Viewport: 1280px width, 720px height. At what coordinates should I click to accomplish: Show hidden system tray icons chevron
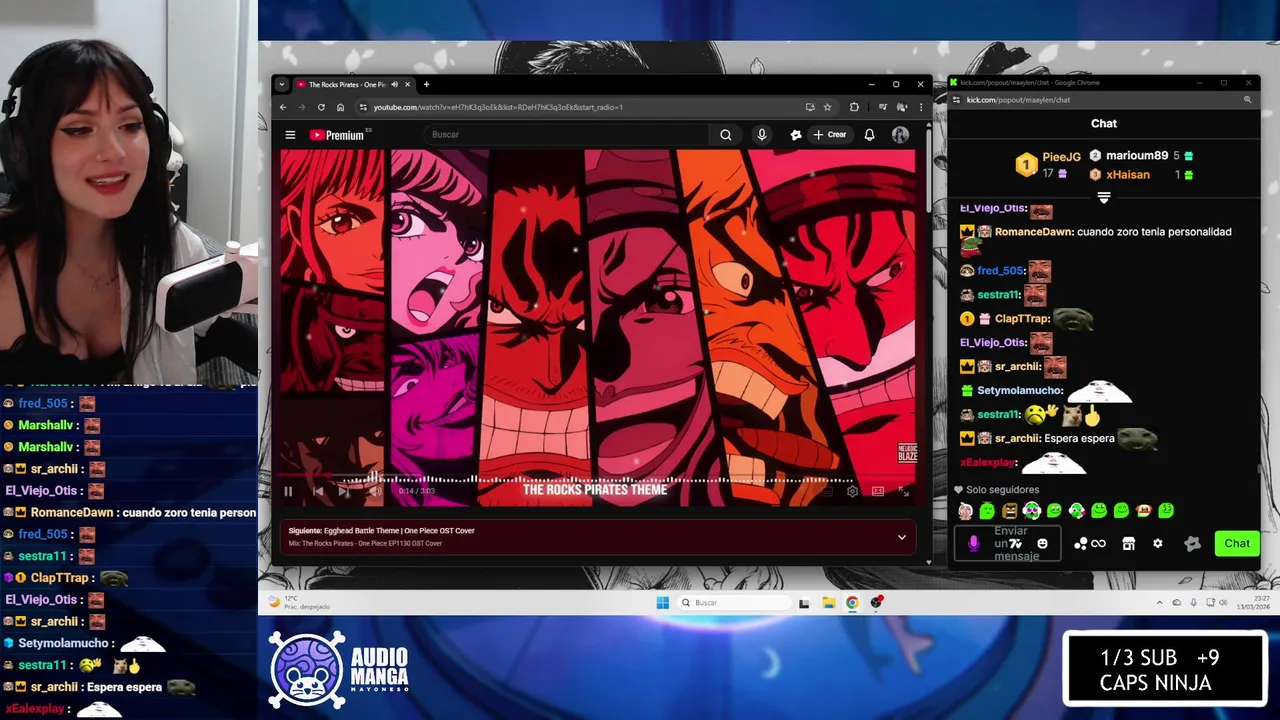(1160, 603)
